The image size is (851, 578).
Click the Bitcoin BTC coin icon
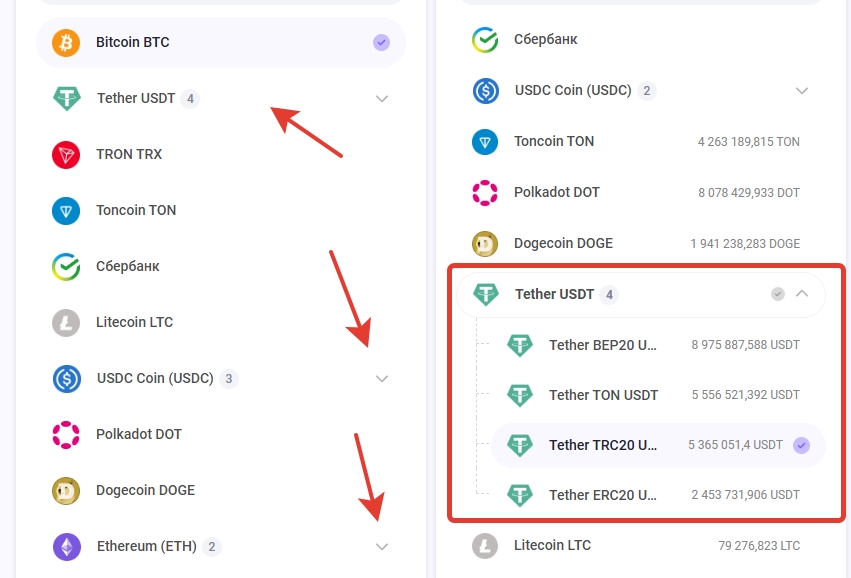[x=68, y=43]
